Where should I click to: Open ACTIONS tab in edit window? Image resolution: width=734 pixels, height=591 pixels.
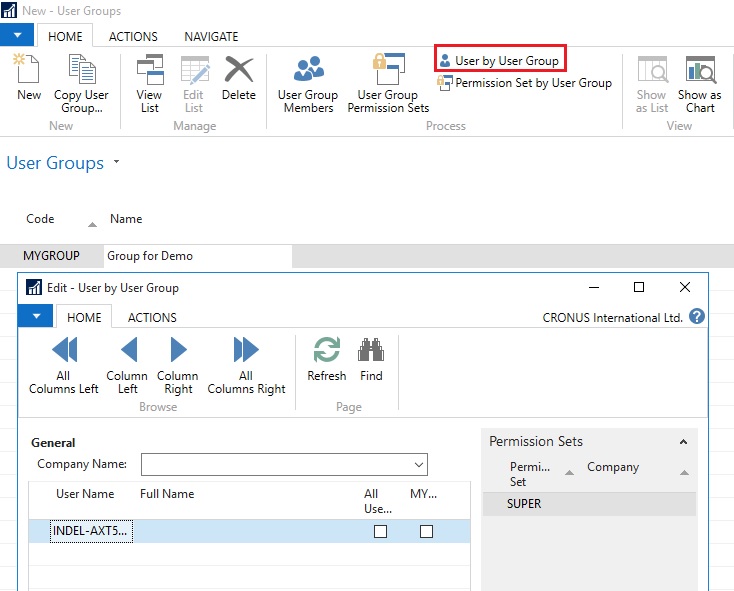point(152,317)
